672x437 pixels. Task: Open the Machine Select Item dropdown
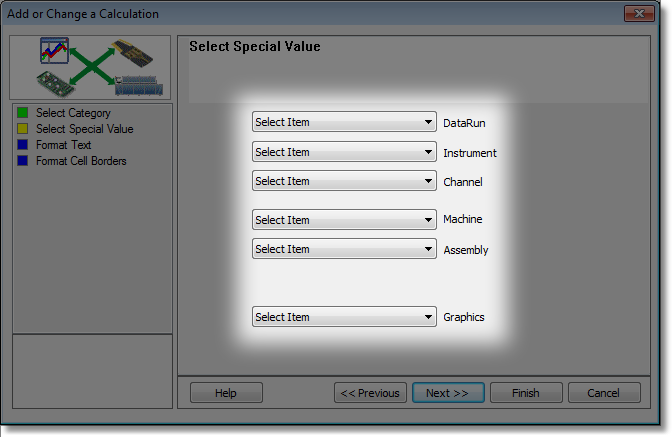pos(344,219)
